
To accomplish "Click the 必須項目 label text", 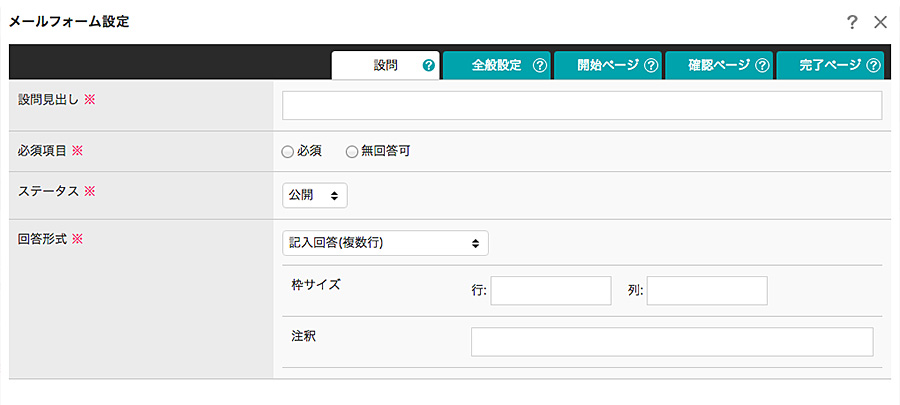I will [x=43, y=151].
